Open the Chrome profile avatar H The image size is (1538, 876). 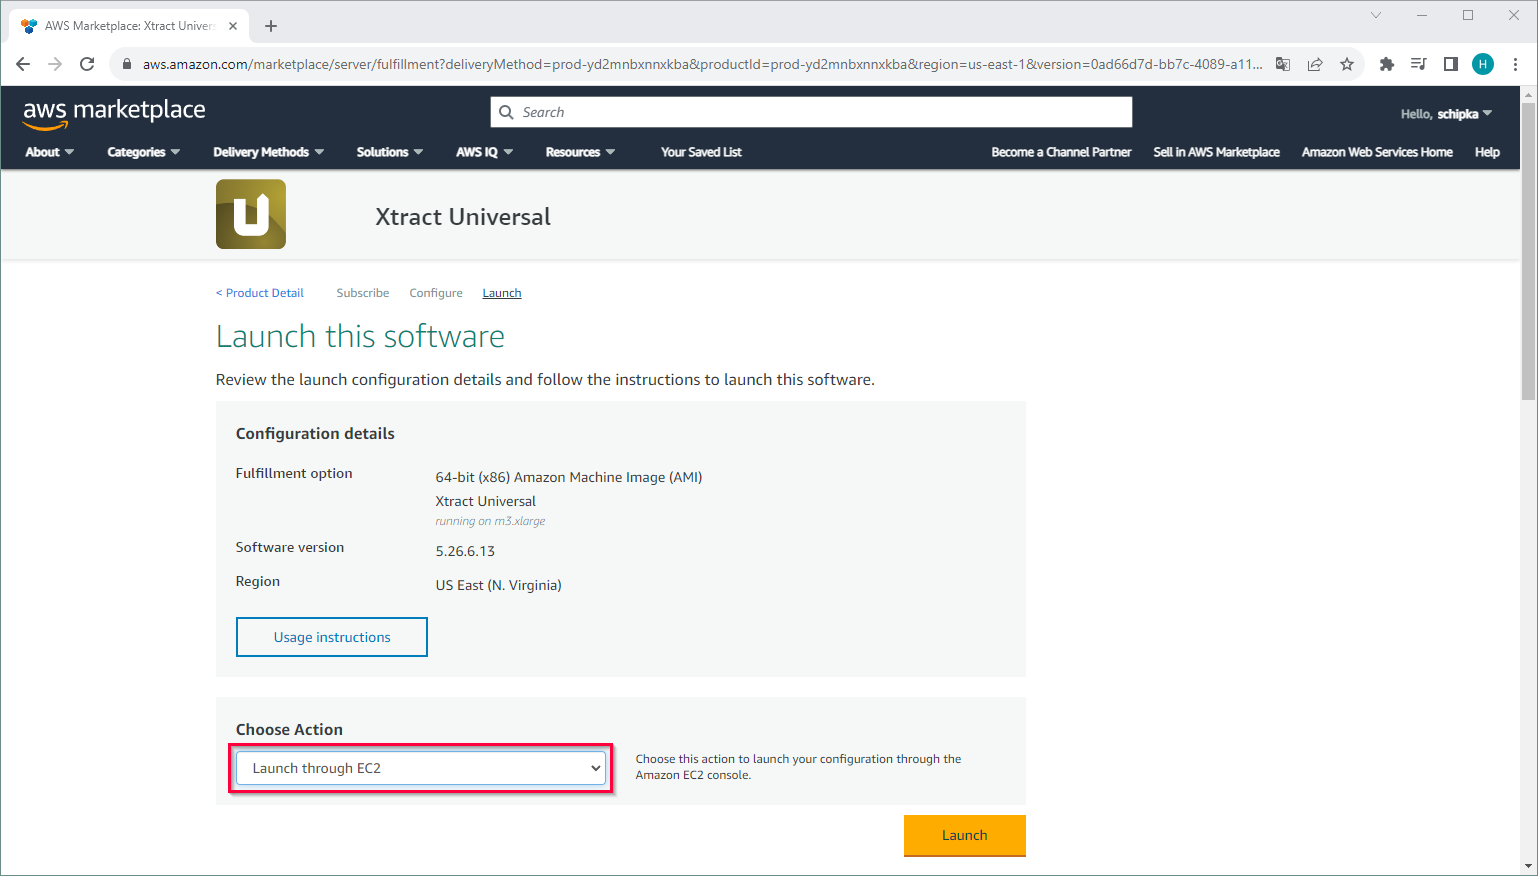pos(1483,64)
